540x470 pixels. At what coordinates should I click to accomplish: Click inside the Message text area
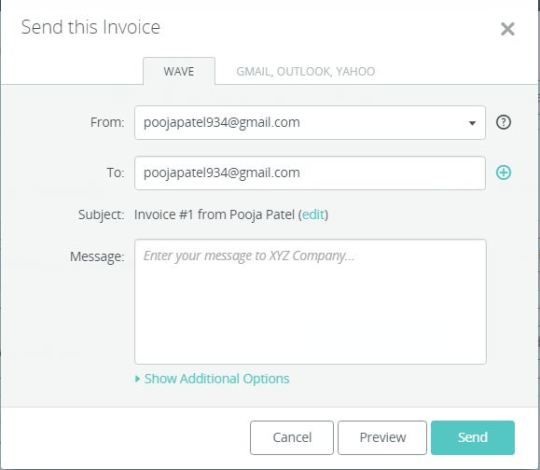pyautogui.click(x=310, y=302)
